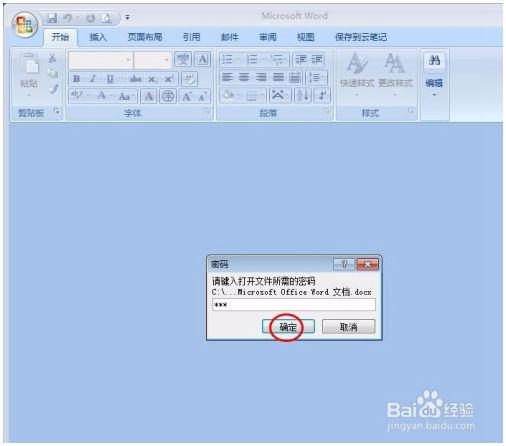Expand the font size dropdown

pyautogui.click(x=166, y=60)
